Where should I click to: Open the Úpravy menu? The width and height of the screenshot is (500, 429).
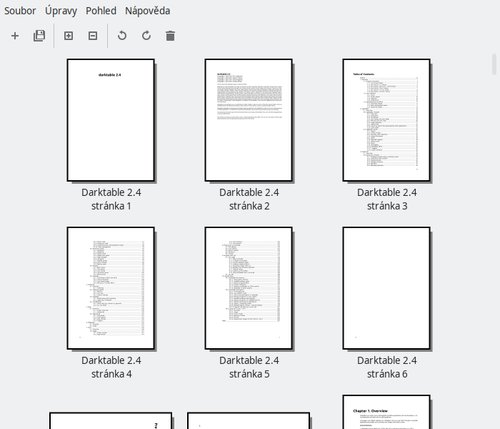[61, 11]
